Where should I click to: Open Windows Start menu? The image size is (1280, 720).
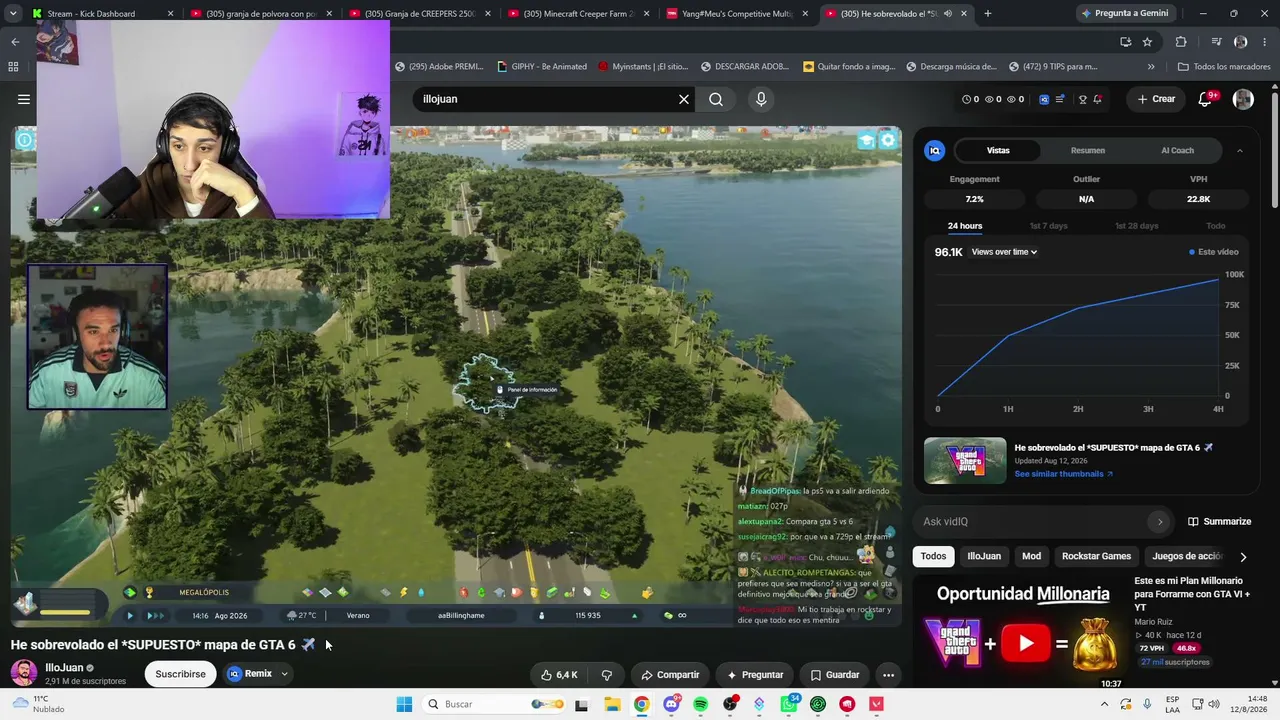(404, 704)
